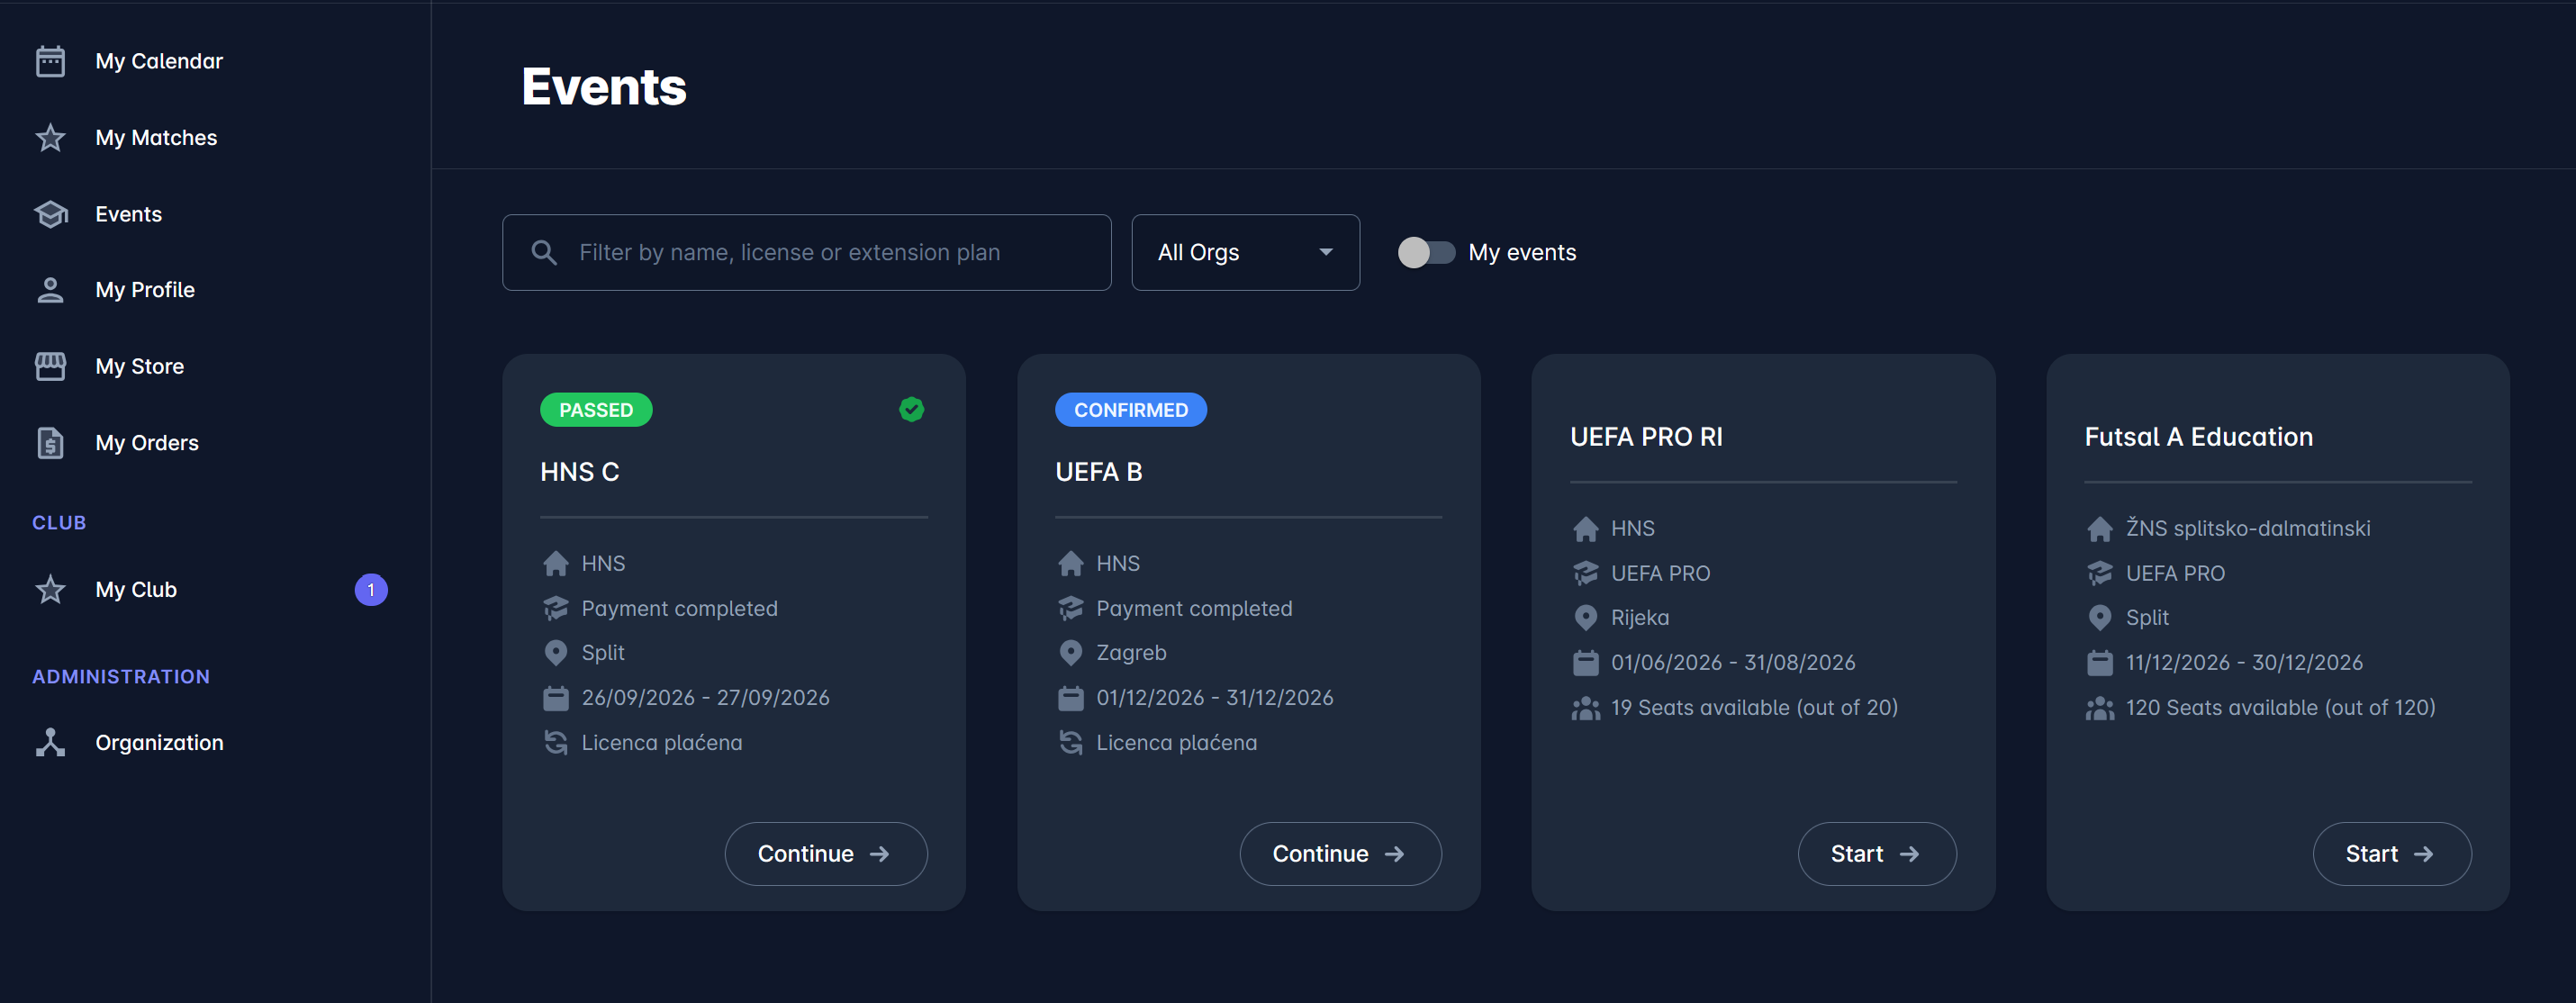This screenshot has height=1003, width=2576.
Task: Click the My Profile person icon
Action: point(50,290)
